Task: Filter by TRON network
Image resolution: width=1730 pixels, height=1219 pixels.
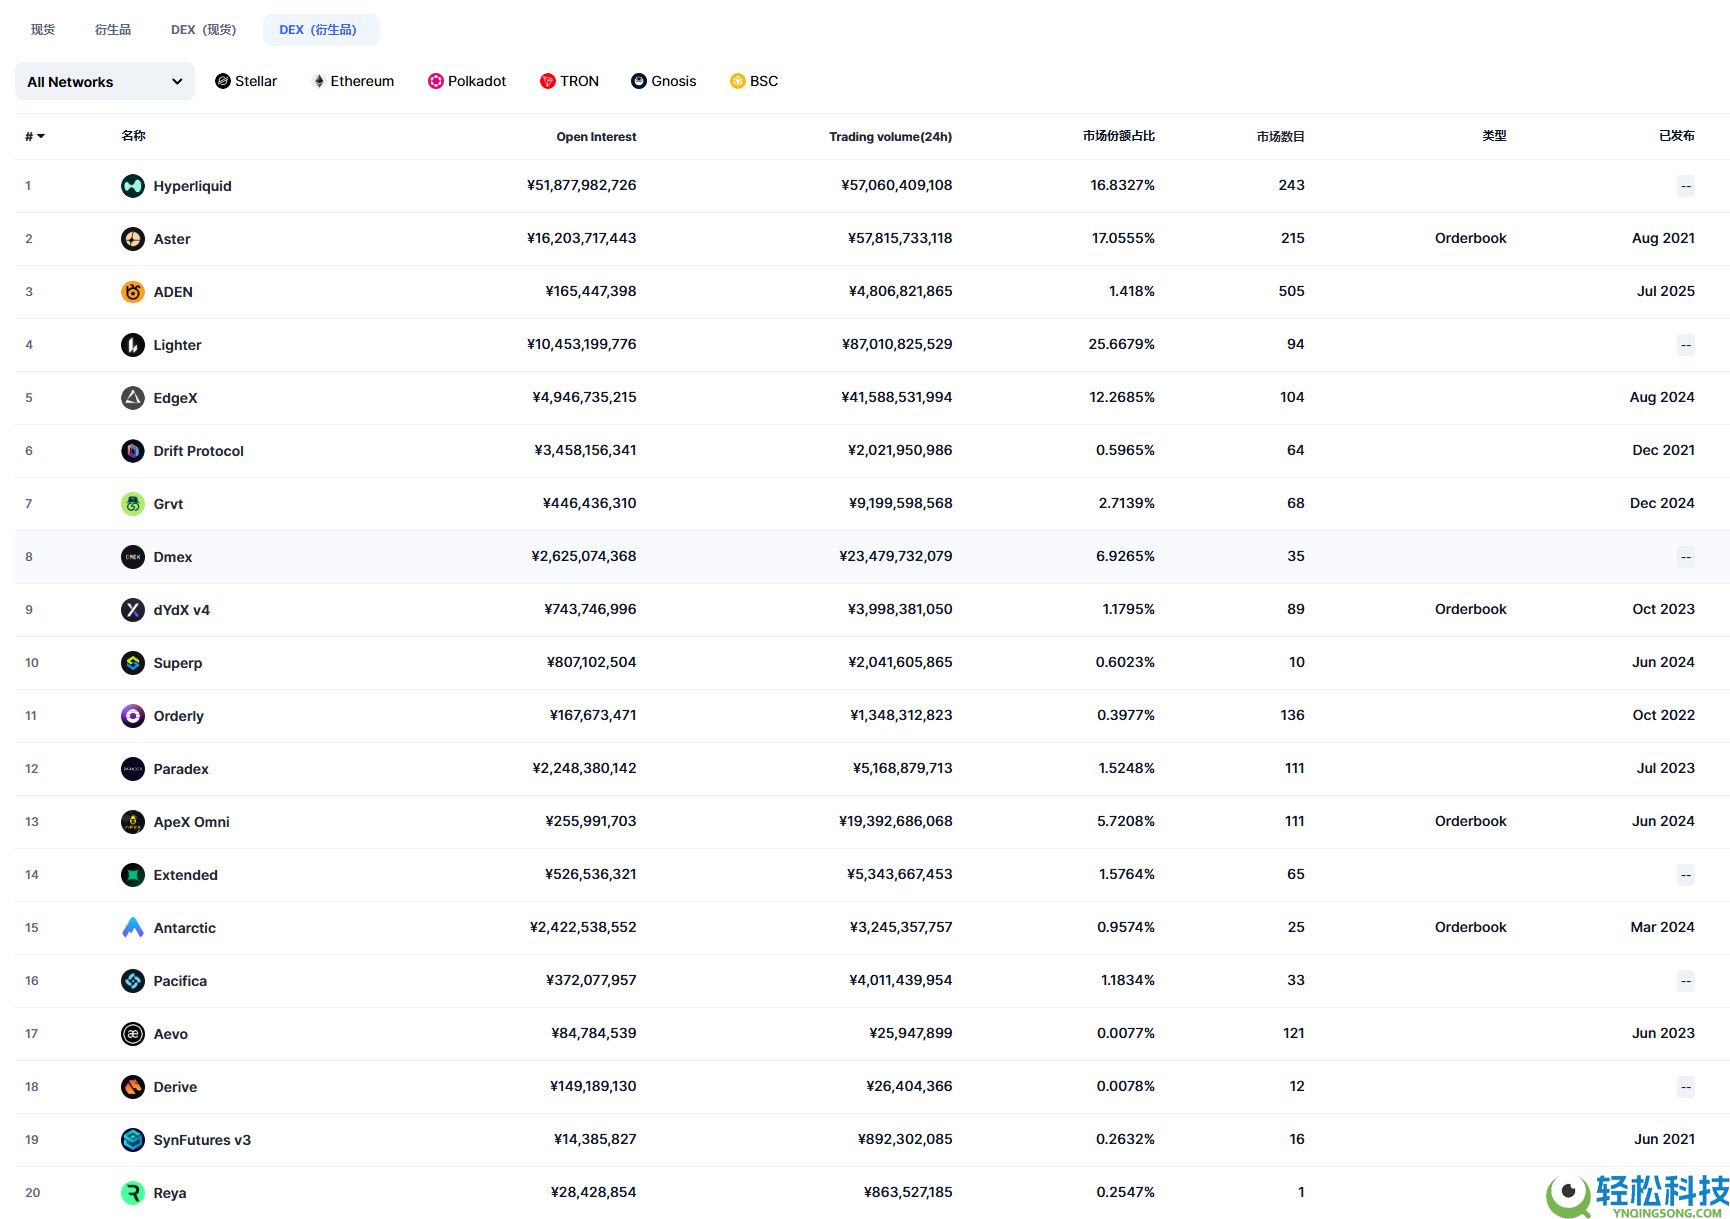Action: [569, 81]
